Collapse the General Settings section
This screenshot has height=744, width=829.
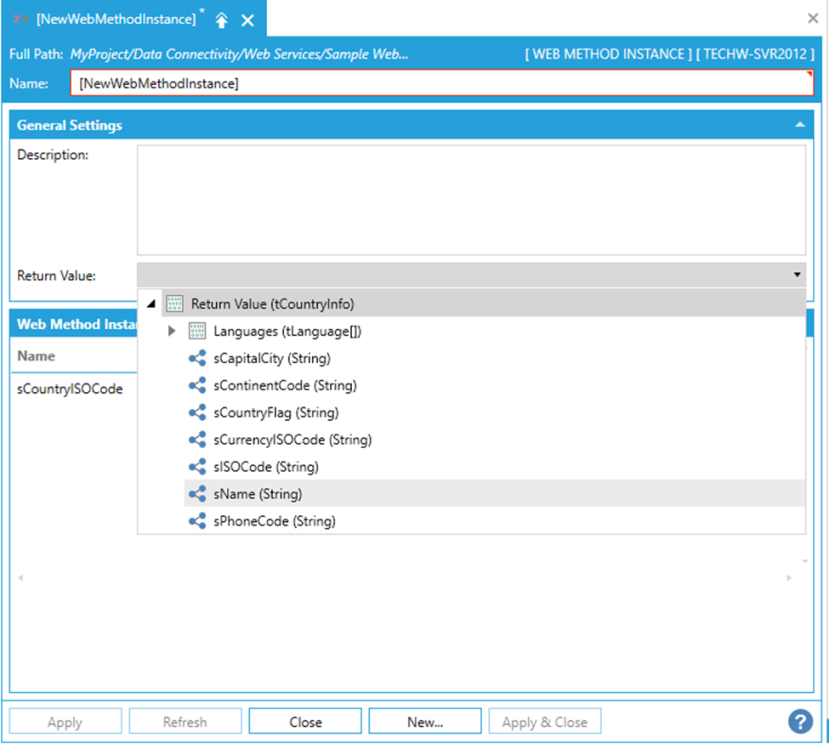coord(799,126)
